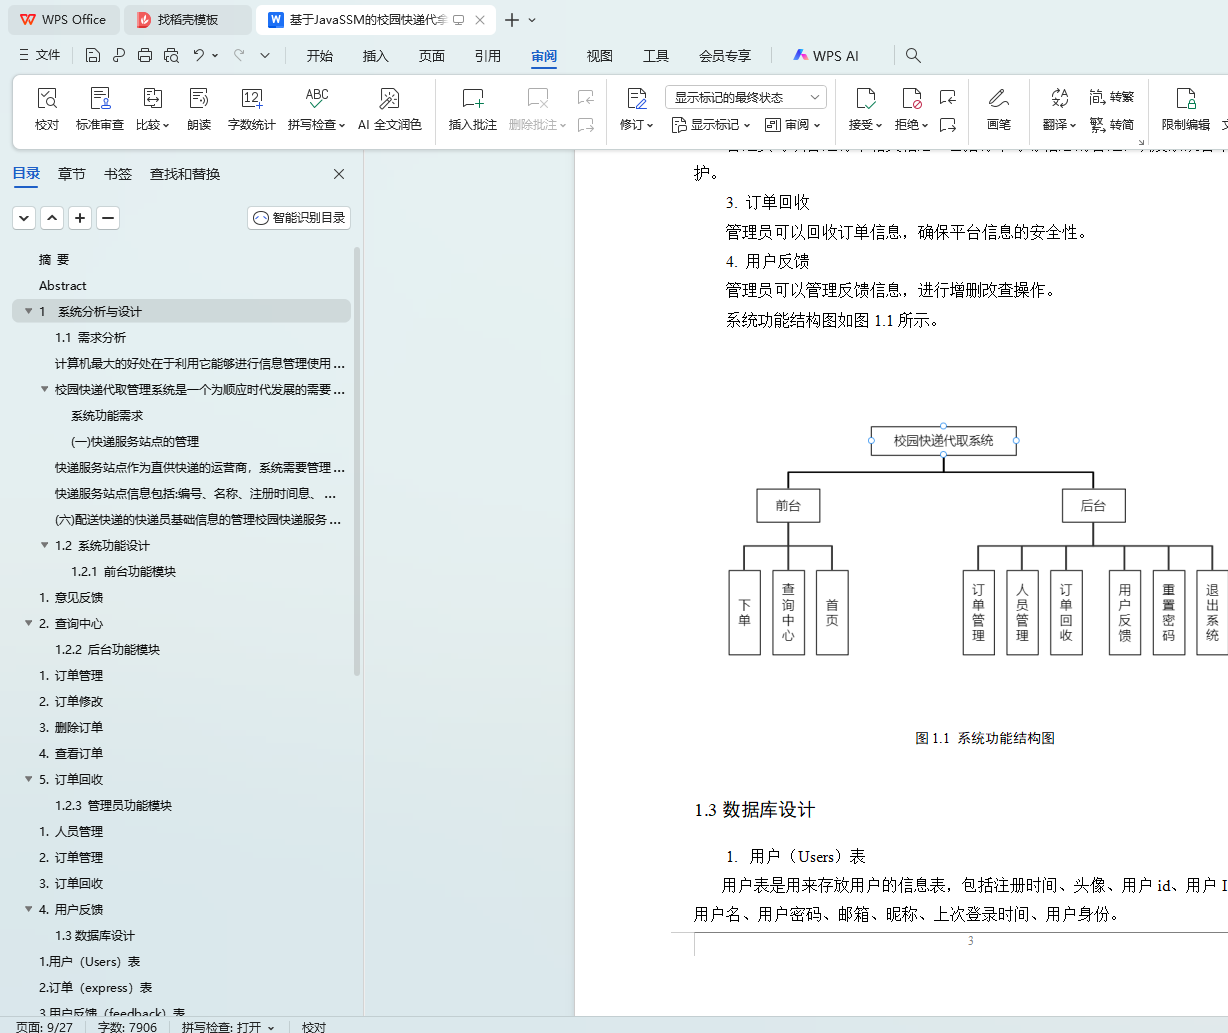Switch to the 引用 ribbon tab
The height and width of the screenshot is (1033, 1228).
pos(488,56)
